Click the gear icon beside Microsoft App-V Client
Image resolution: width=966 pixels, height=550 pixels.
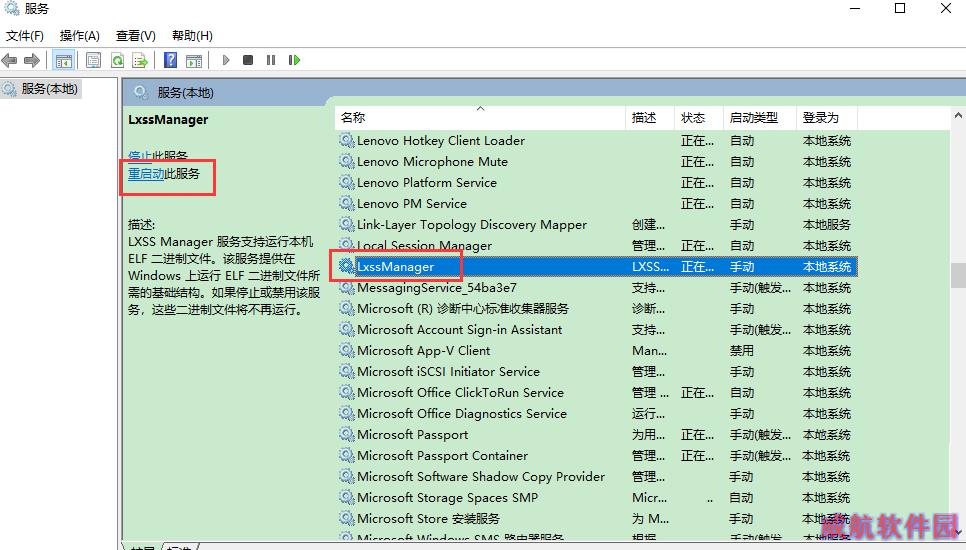(x=347, y=350)
